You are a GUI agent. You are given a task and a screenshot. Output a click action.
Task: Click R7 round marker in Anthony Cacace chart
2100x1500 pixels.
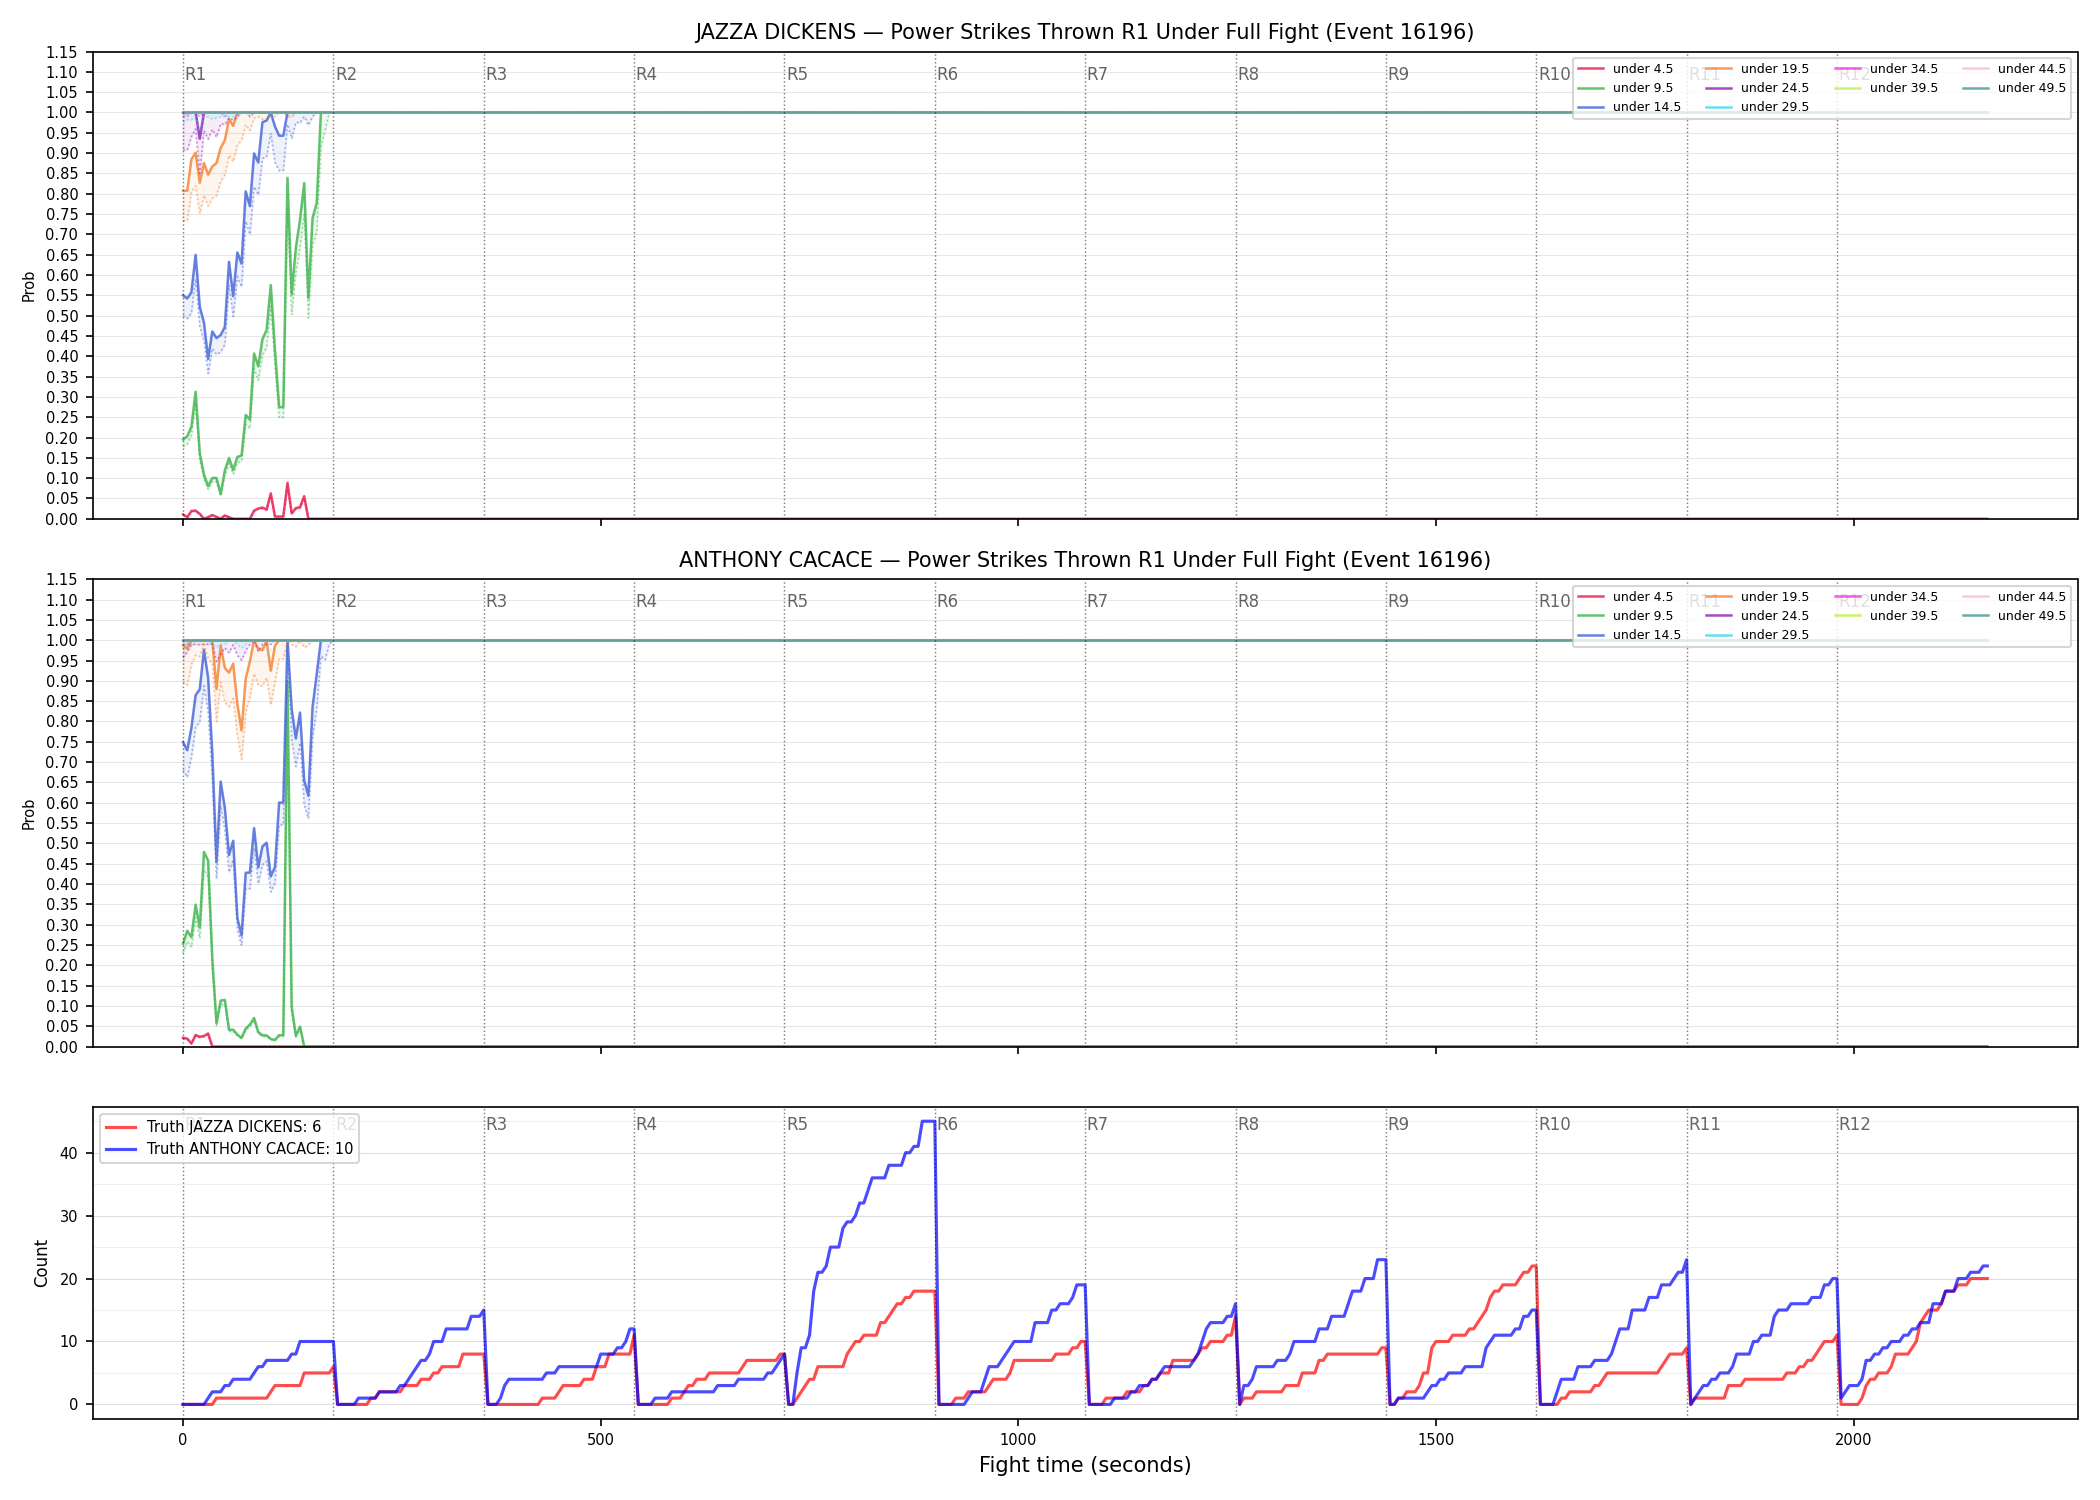(x=1097, y=601)
